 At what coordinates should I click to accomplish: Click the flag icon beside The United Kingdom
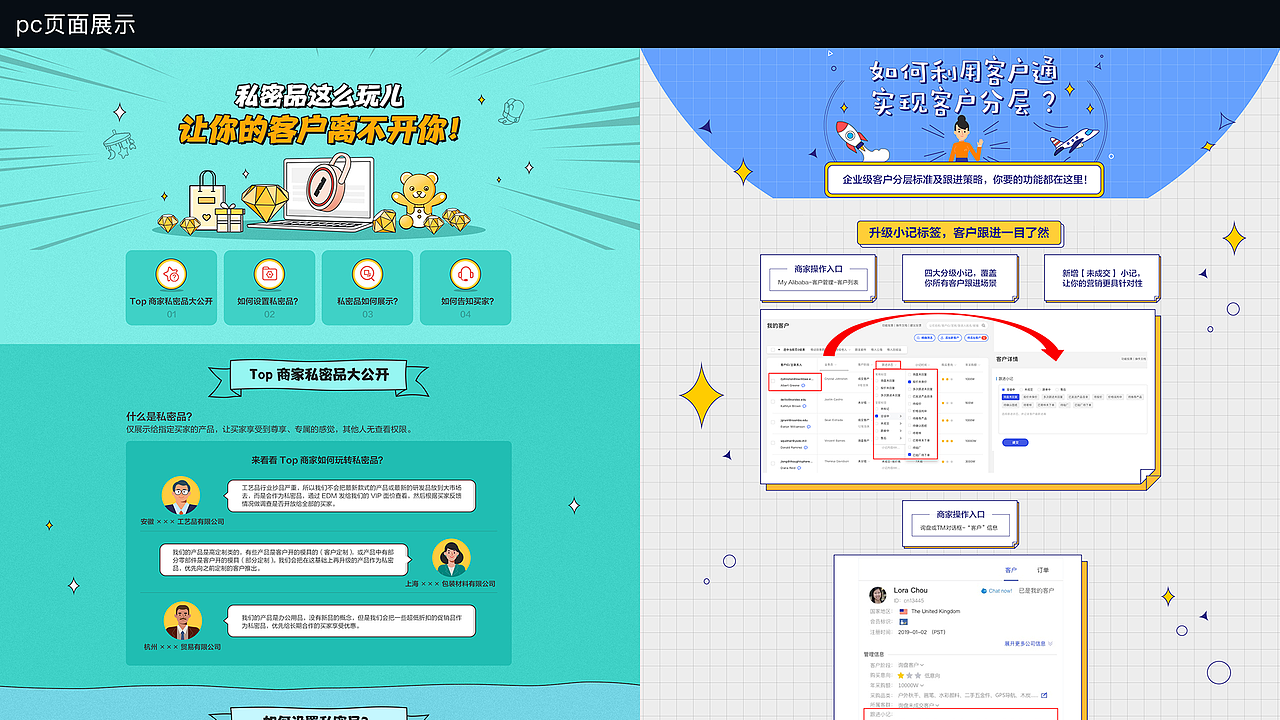pyautogui.click(x=903, y=611)
